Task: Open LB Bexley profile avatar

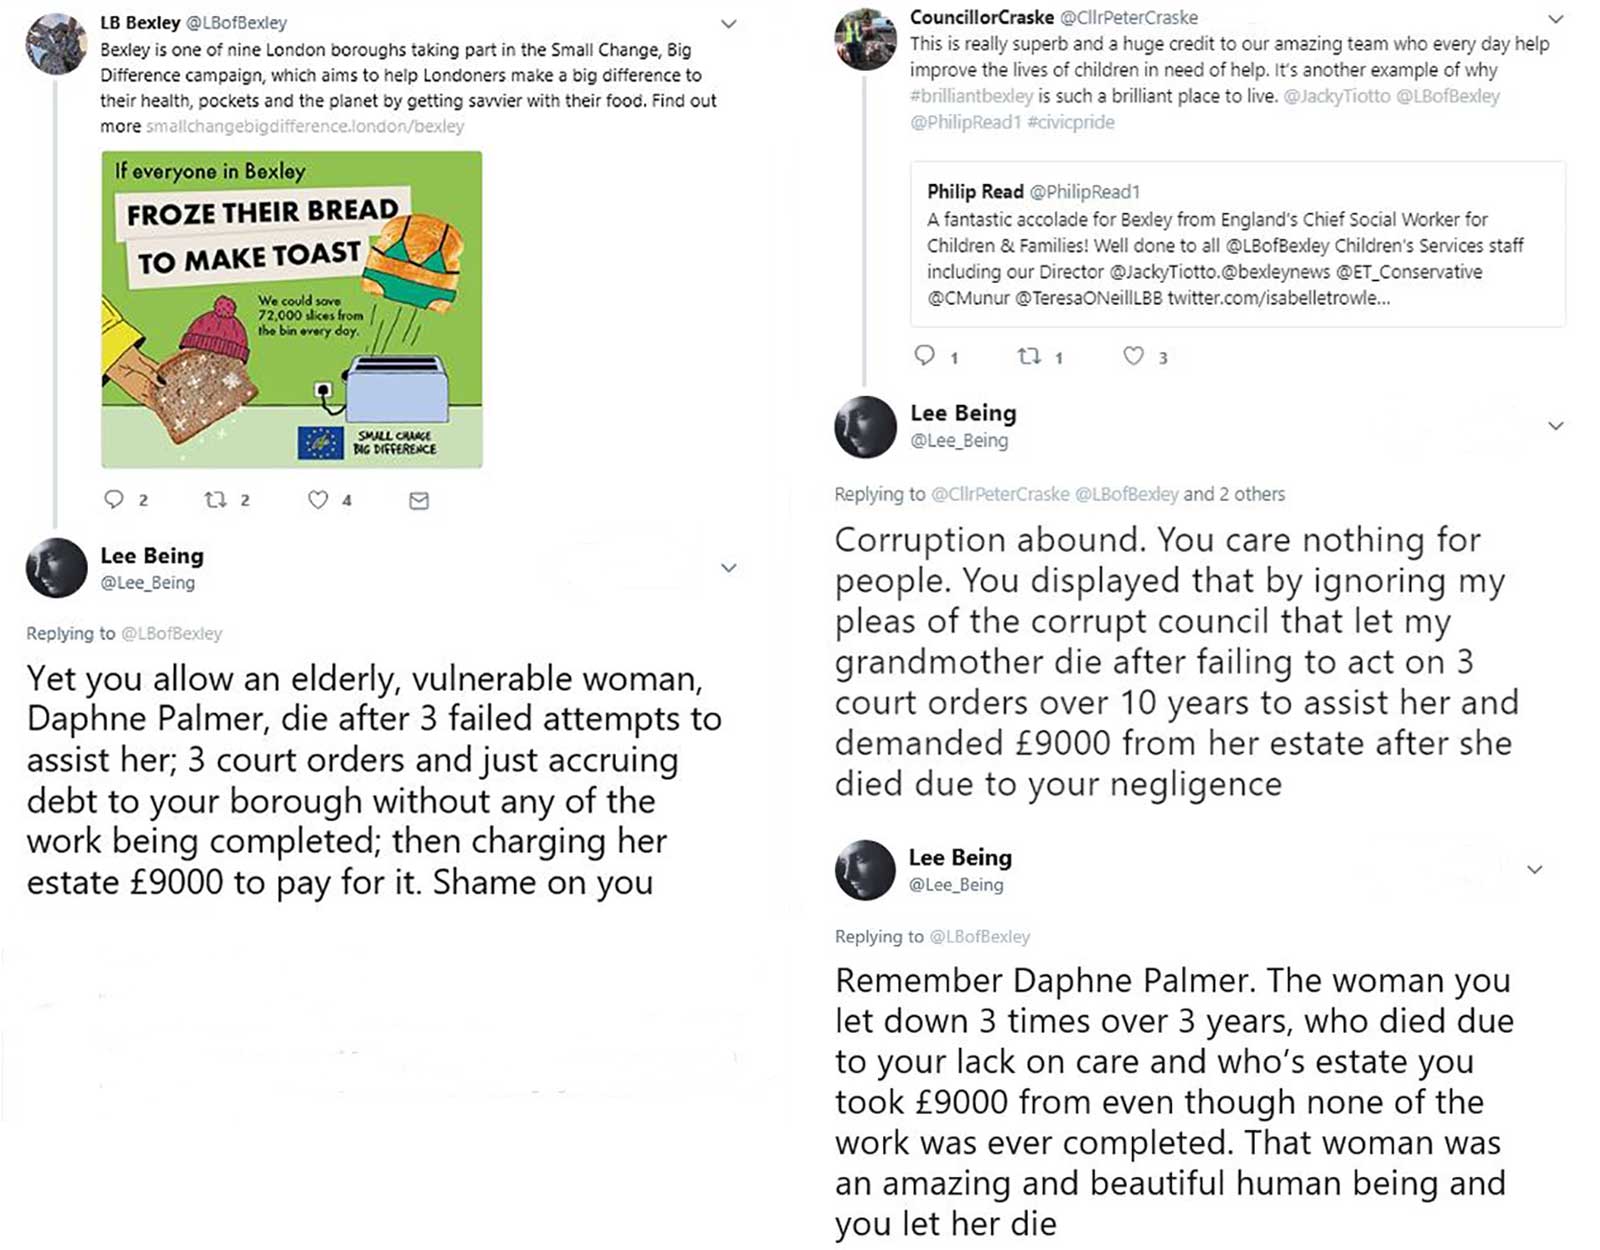Action: tap(56, 44)
